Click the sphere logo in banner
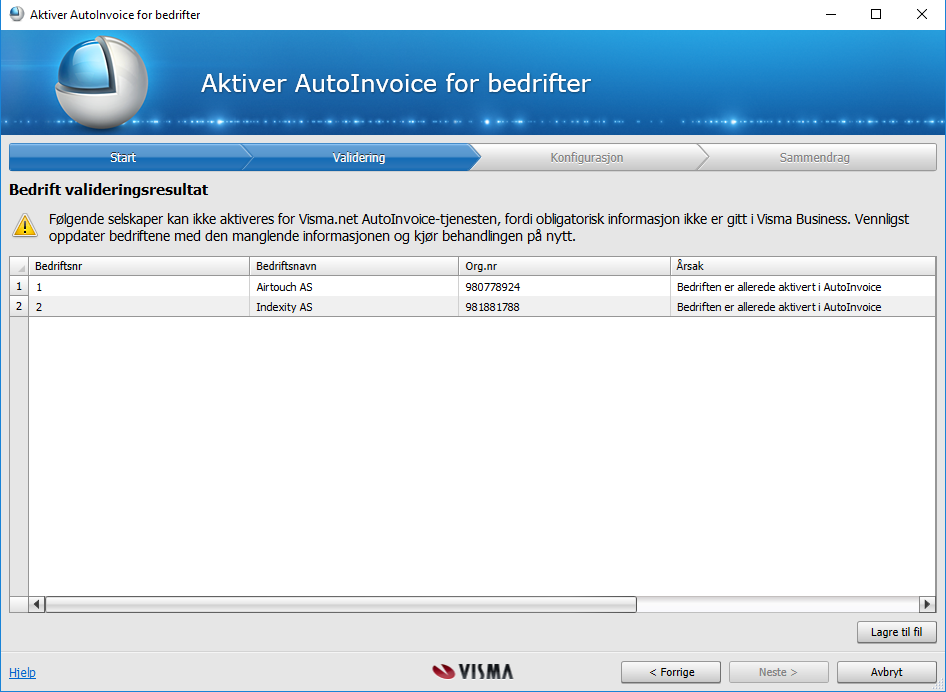The image size is (946, 692). pyautogui.click(x=101, y=82)
